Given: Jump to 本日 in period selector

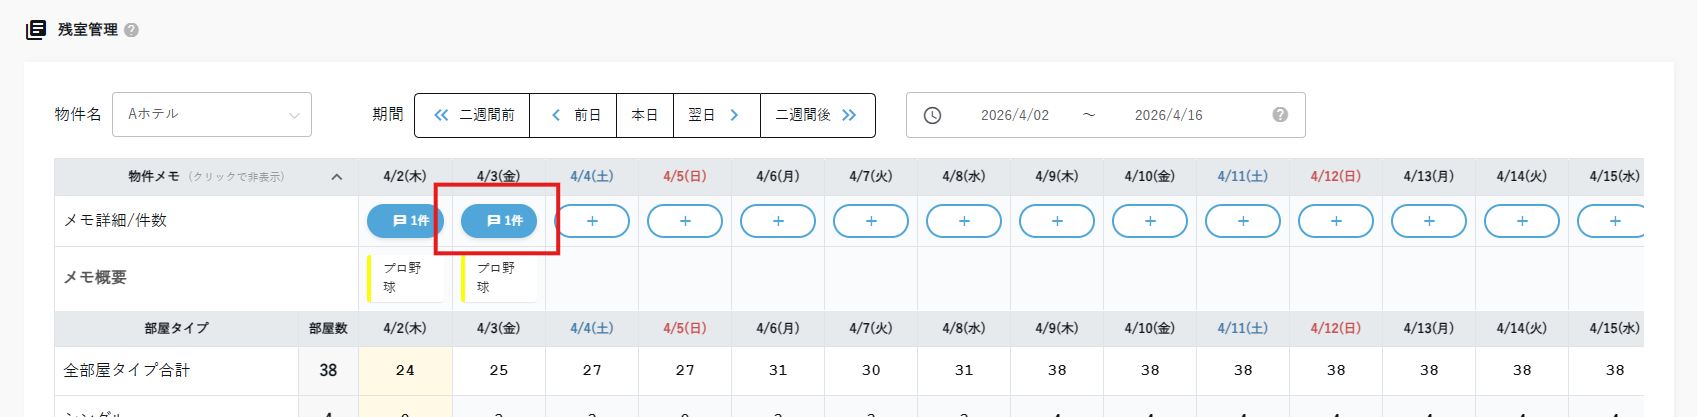Looking at the screenshot, I should click(x=645, y=115).
